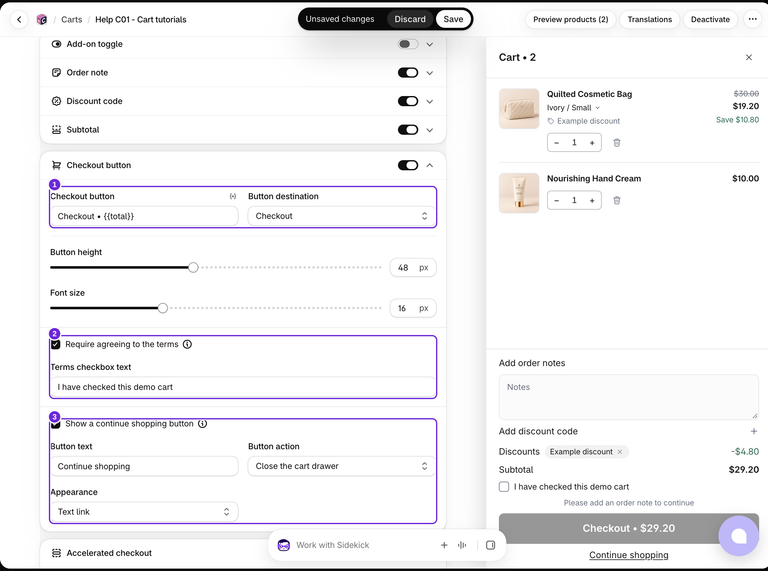Expand the Subtotal section
The width and height of the screenshot is (768, 571).
click(430, 130)
